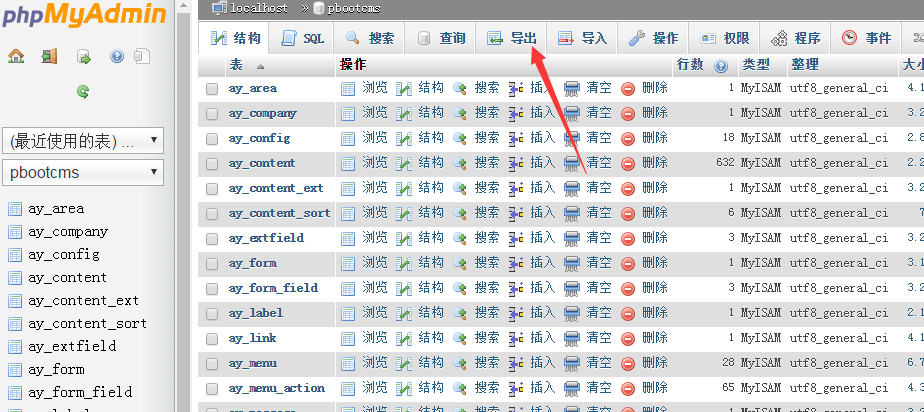The width and height of the screenshot is (924, 412).
Task: Open the 搜索 tab
Action: (369, 38)
